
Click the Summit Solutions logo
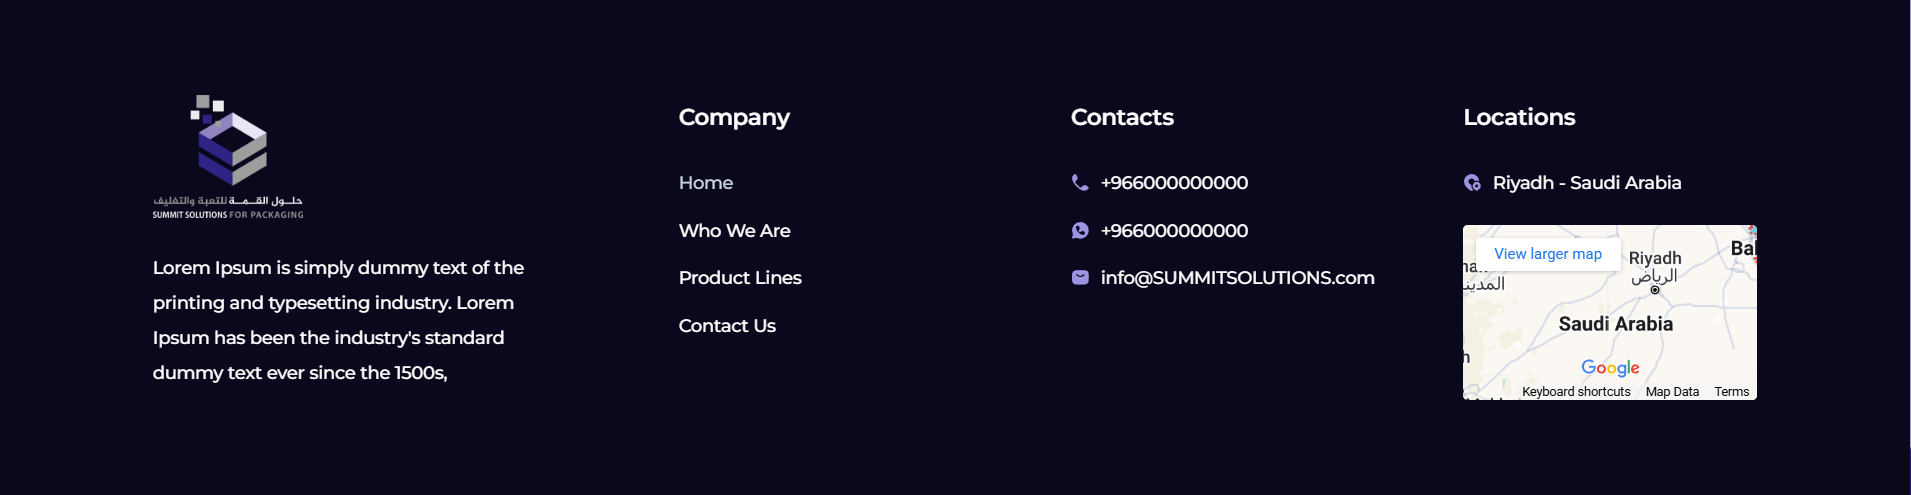point(228,156)
